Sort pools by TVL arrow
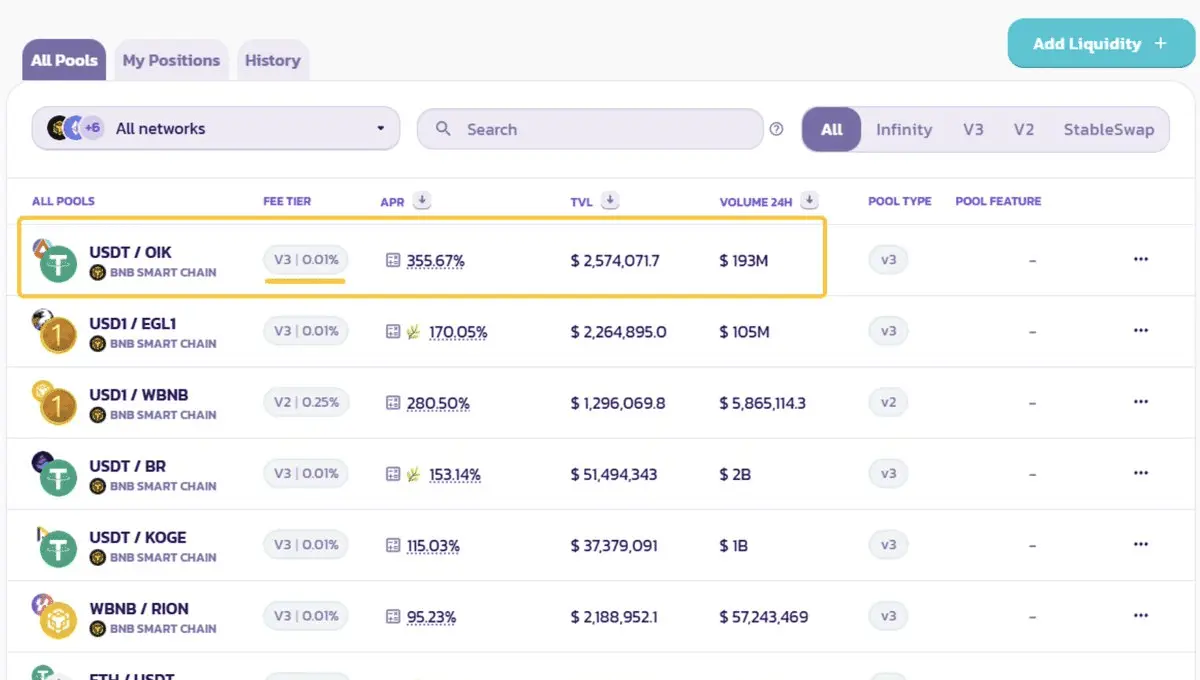Screen dimensions: 1200x680 pos(610,201)
